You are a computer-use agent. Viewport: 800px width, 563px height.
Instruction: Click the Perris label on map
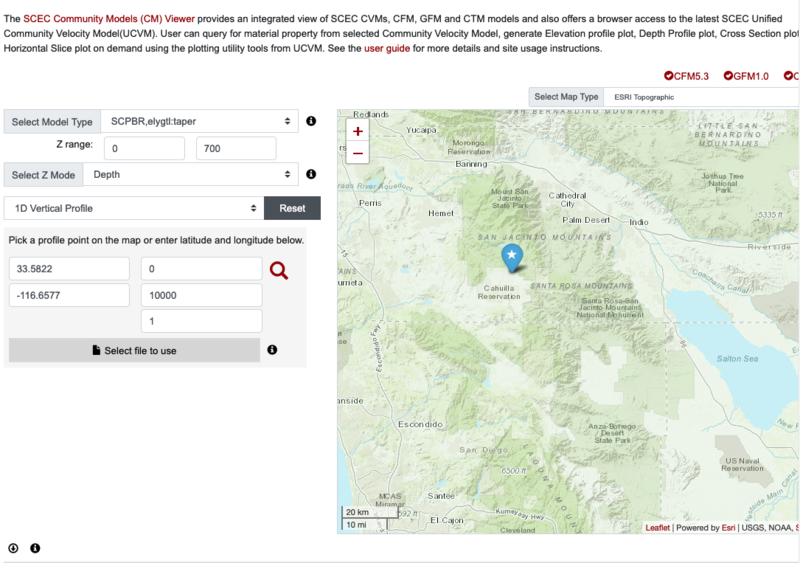[x=370, y=203]
